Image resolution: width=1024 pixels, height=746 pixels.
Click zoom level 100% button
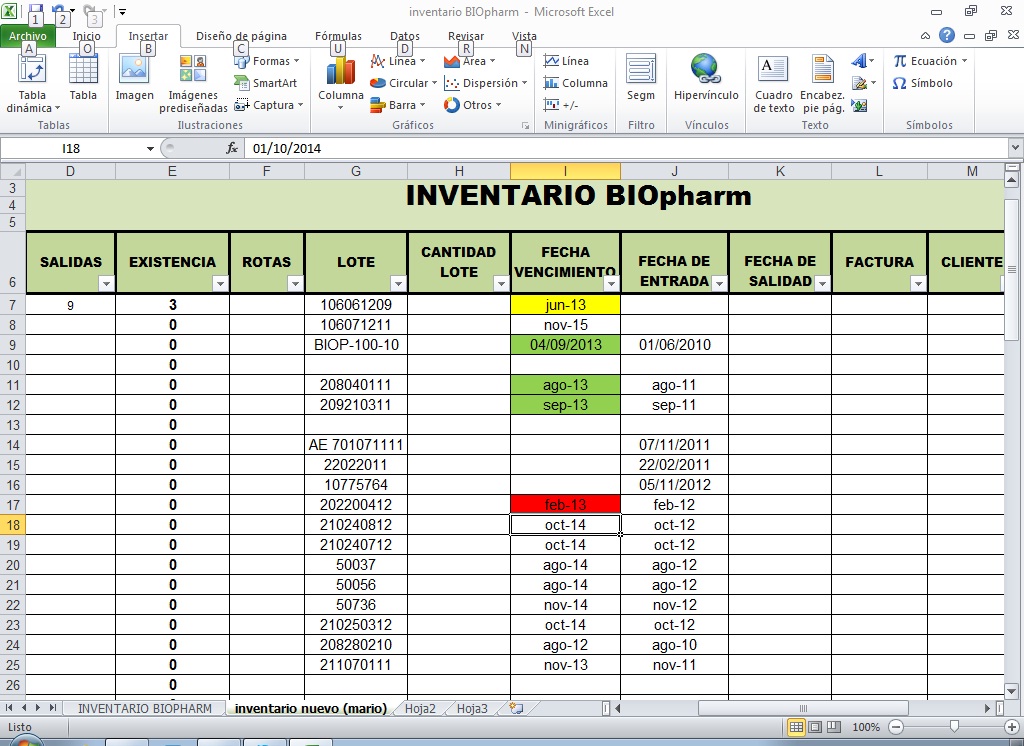click(866, 726)
